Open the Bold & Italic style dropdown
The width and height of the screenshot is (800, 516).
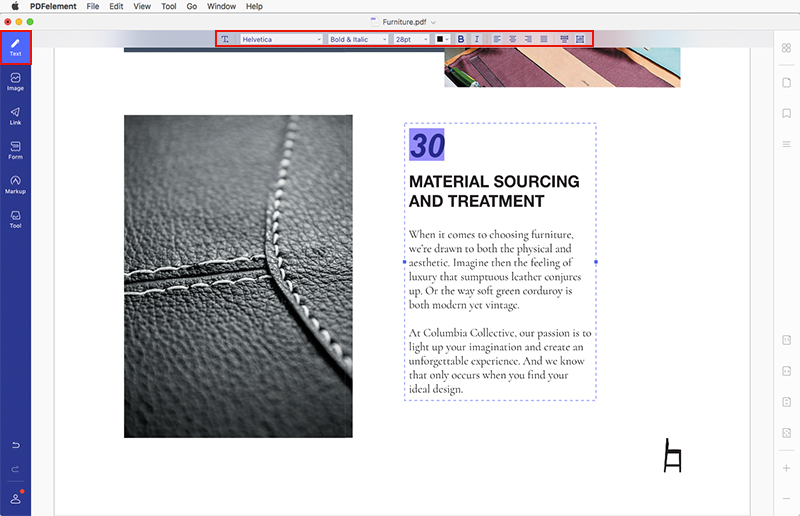tap(357, 39)
